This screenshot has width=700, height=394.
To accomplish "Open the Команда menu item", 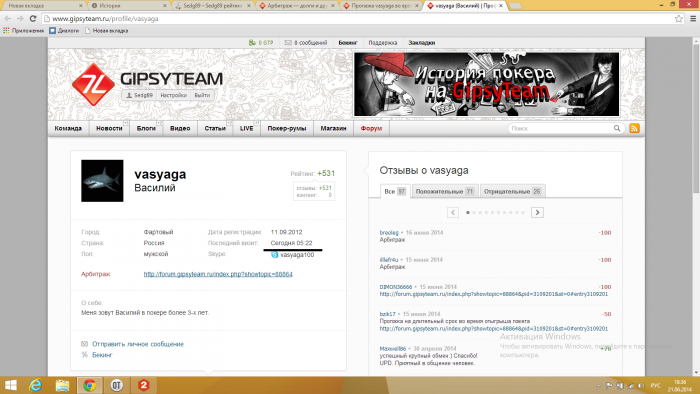I will tap(68, 129).
